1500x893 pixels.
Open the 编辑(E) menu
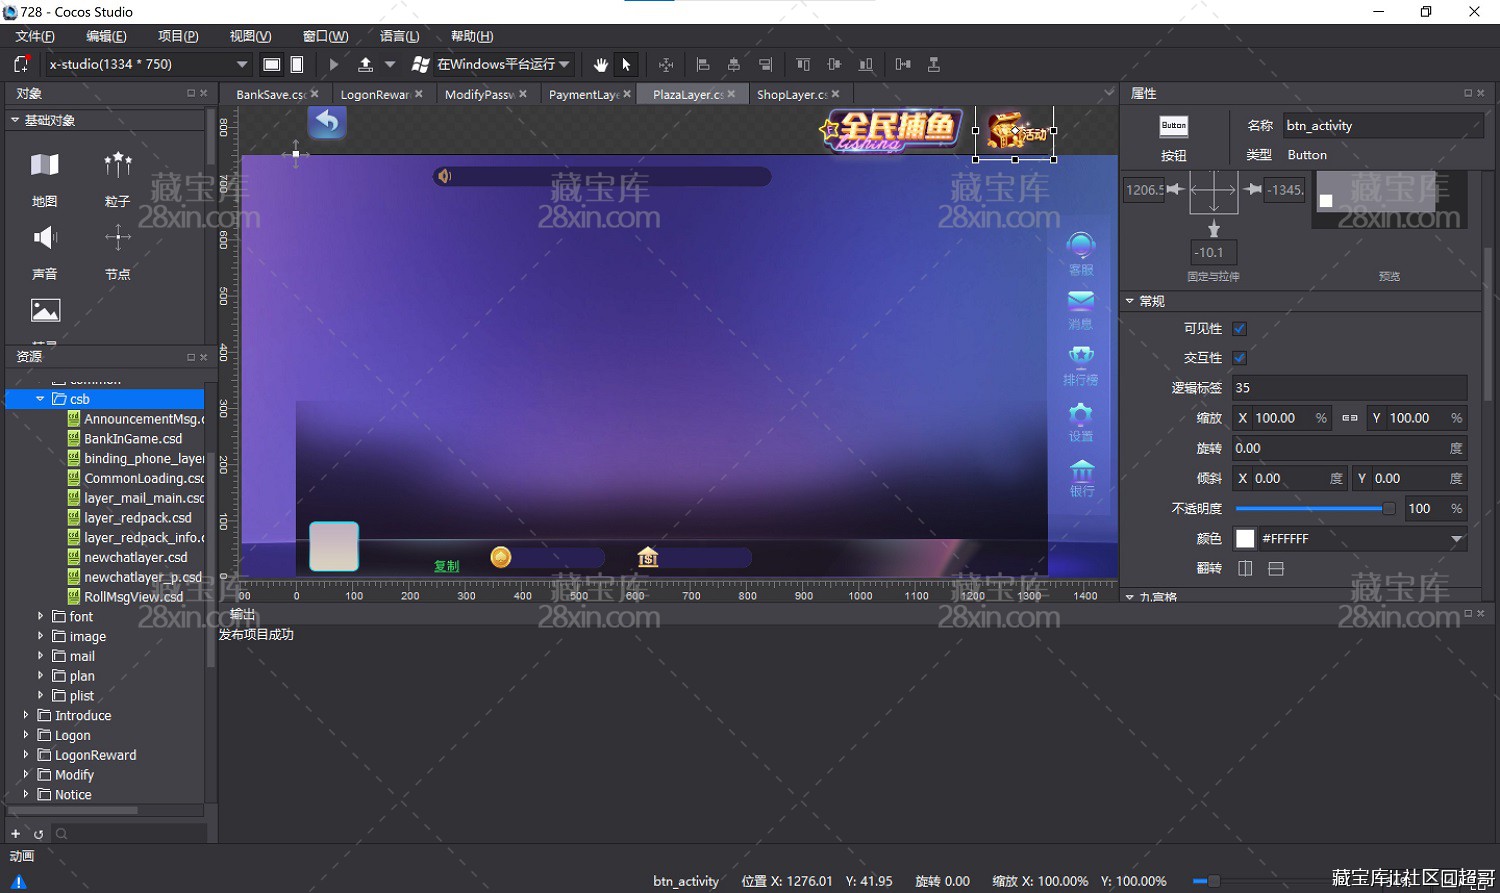point(106,36)
